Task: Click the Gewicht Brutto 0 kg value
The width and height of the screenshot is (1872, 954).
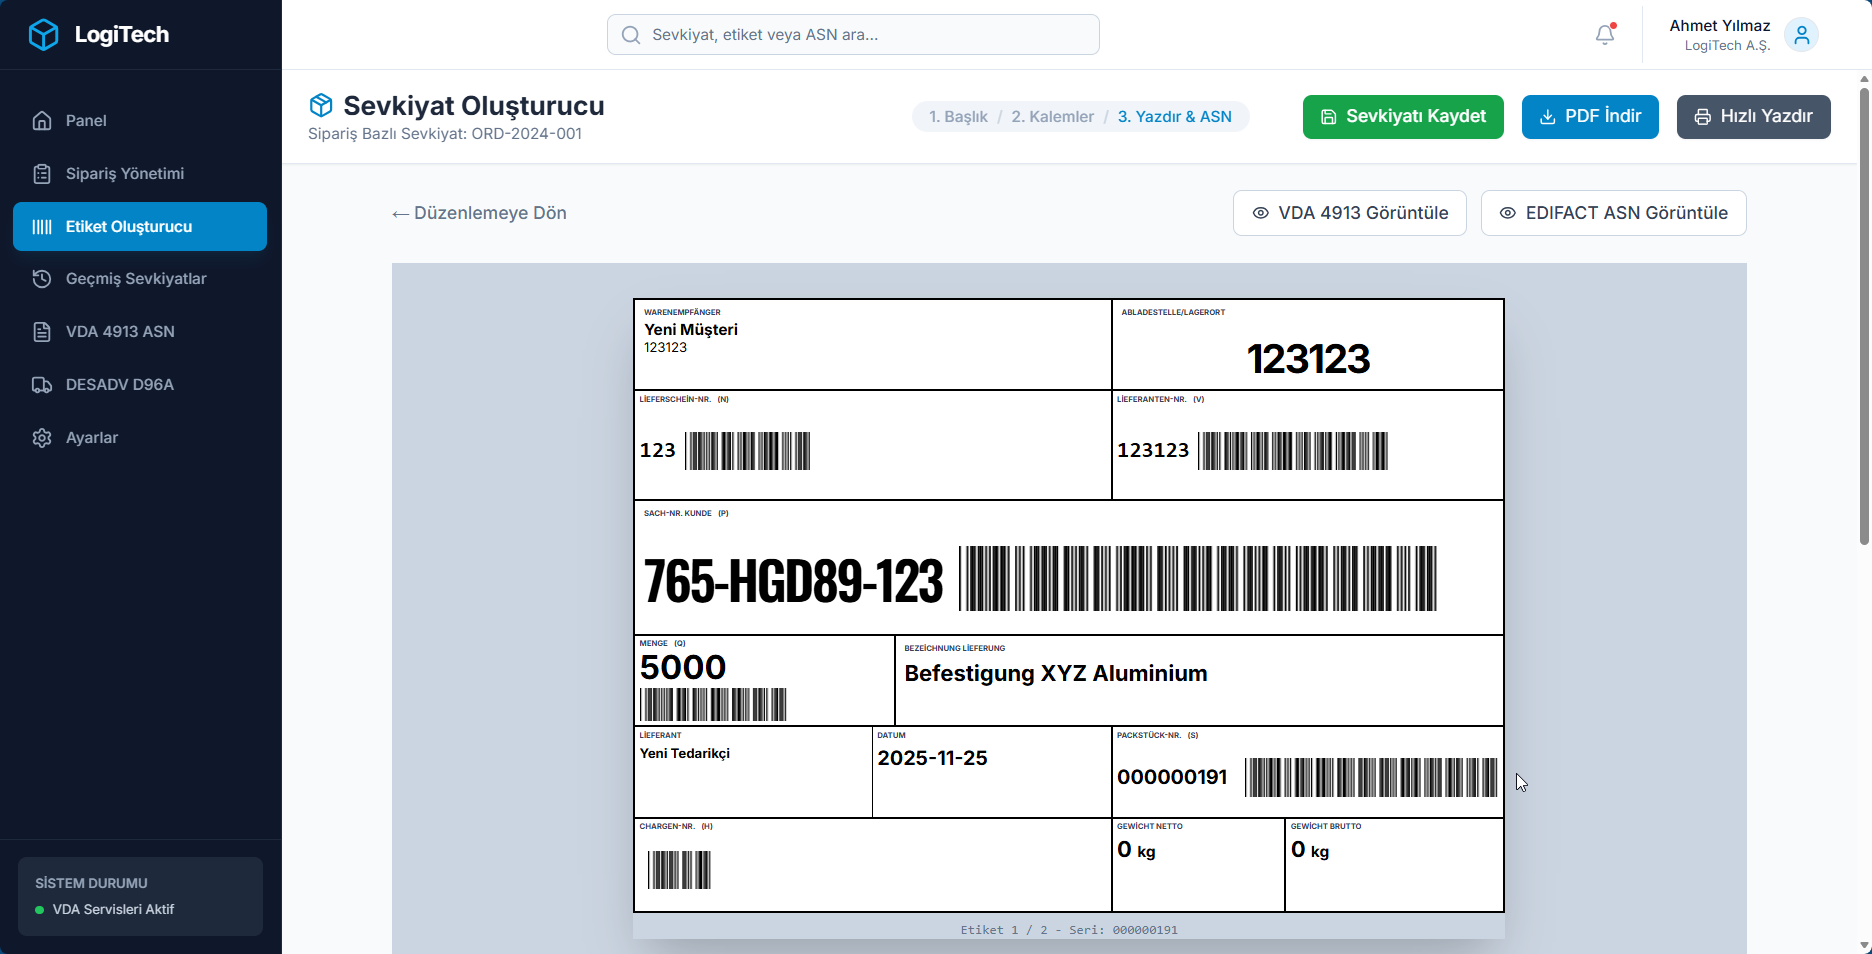Action: 1310,850
